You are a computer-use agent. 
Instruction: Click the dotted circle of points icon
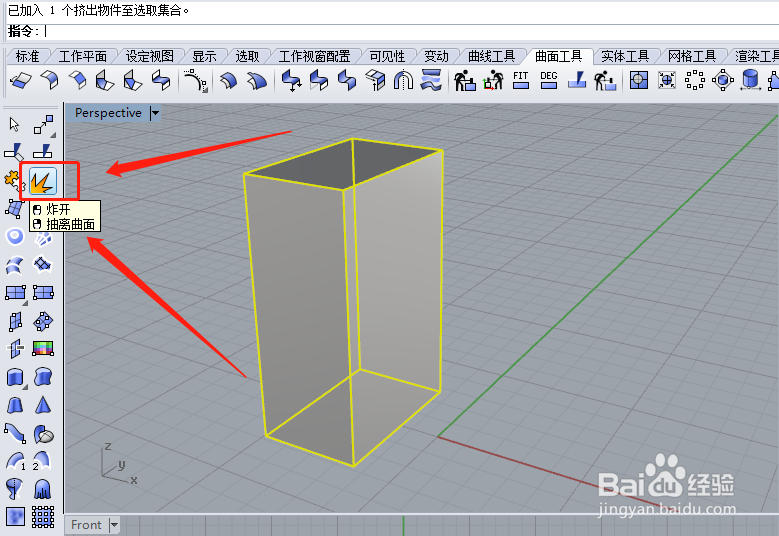click(x=695, y=80)
